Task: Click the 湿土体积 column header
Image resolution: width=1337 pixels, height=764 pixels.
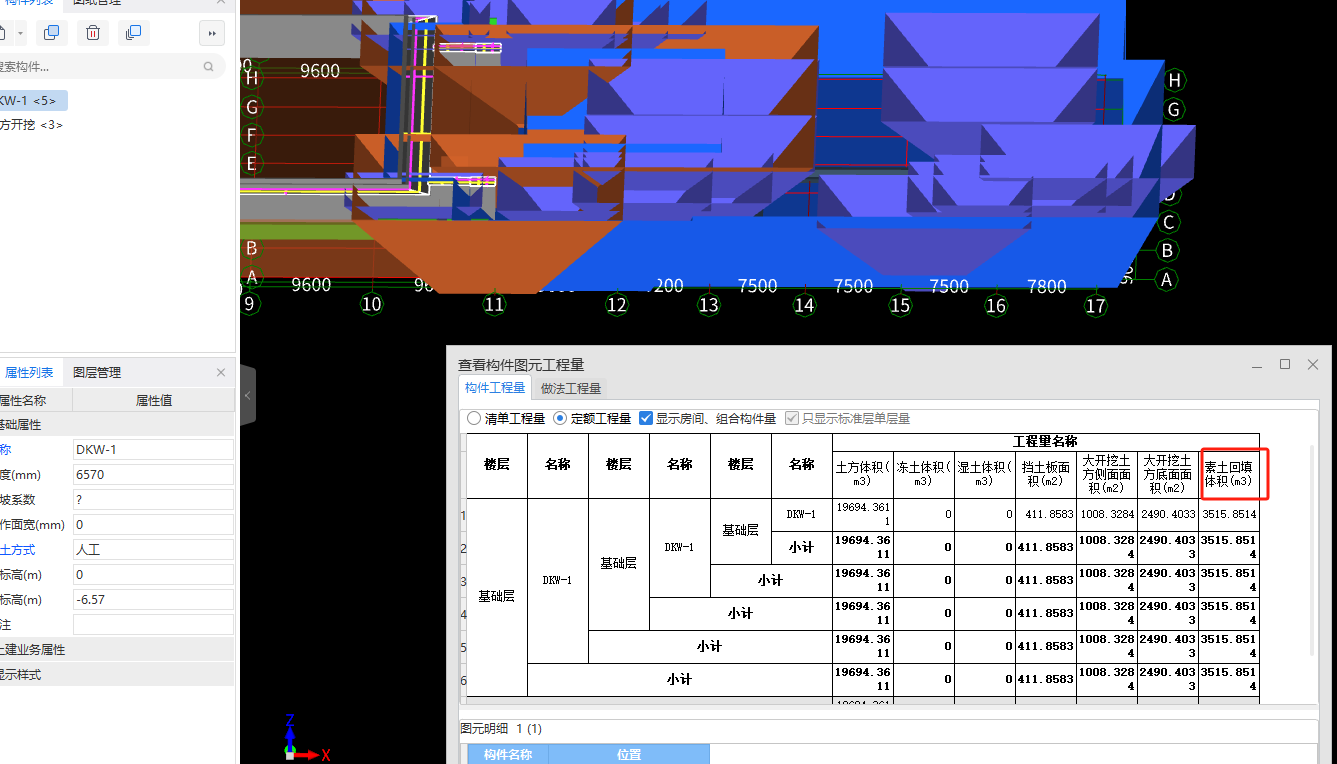Action: pyautogui.click(x=985, y=474)
